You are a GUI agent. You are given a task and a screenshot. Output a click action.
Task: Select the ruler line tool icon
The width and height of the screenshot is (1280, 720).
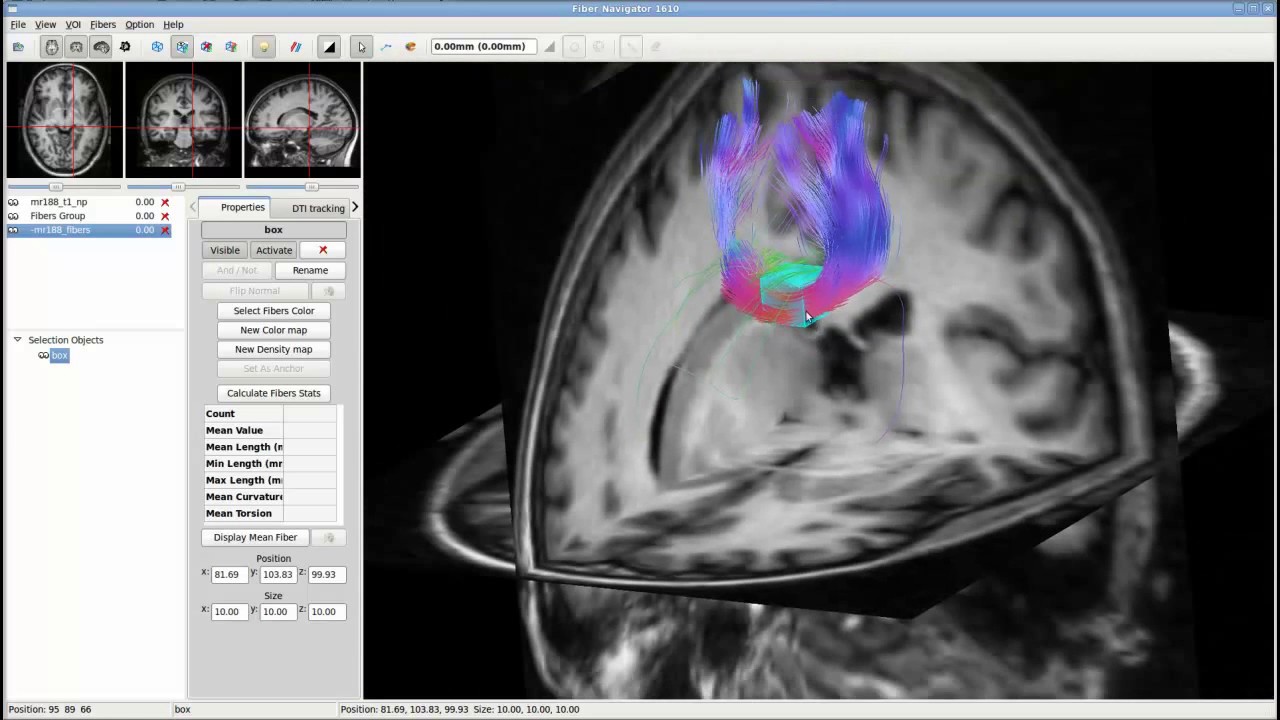click(386, 47)
